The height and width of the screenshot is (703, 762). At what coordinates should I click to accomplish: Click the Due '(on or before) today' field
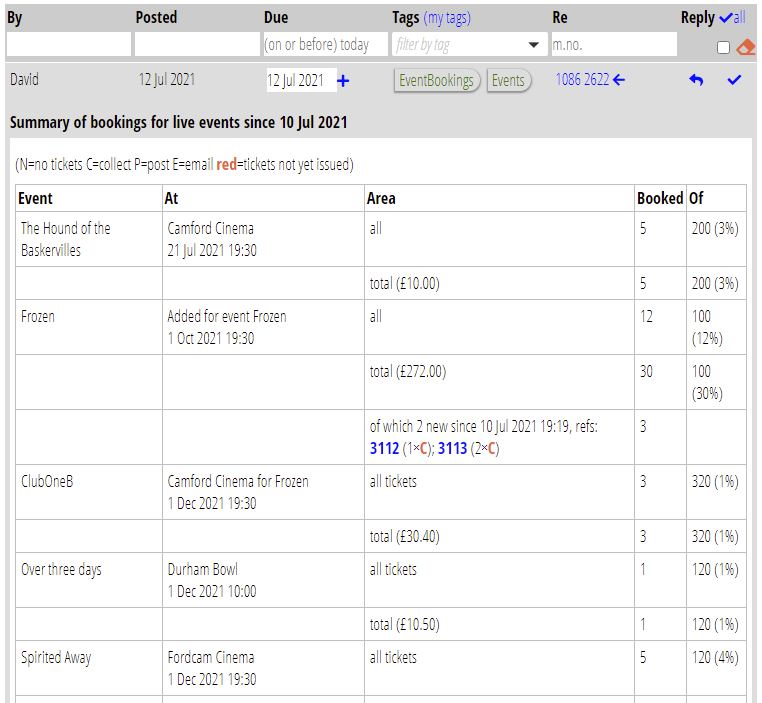pos(325,44)
